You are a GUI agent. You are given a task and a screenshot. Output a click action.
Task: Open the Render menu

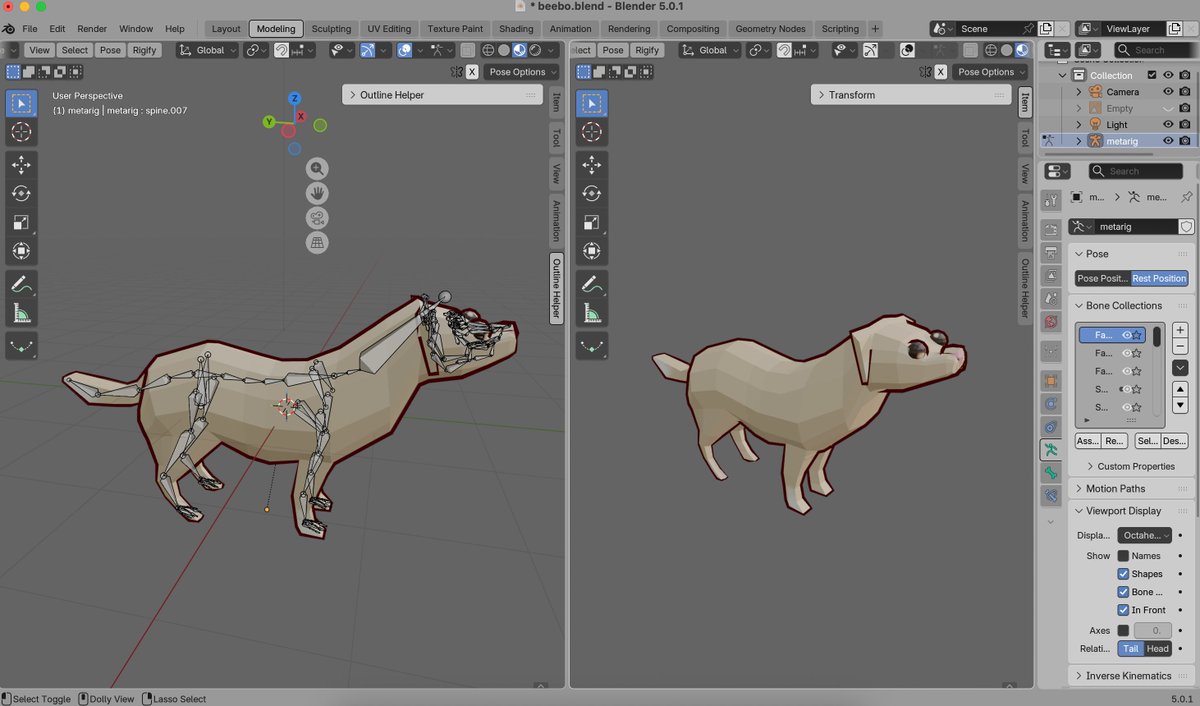tap(92, 29)
